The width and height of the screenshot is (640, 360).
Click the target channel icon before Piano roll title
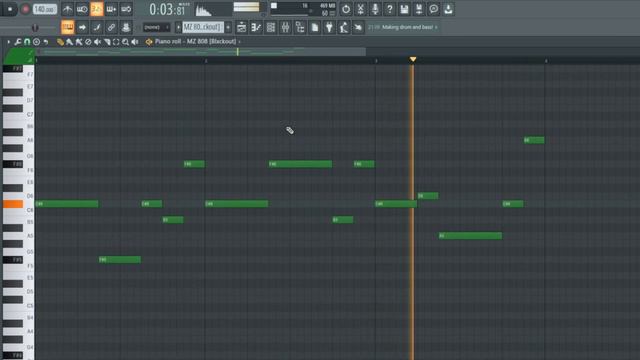(x=149, y=42)
